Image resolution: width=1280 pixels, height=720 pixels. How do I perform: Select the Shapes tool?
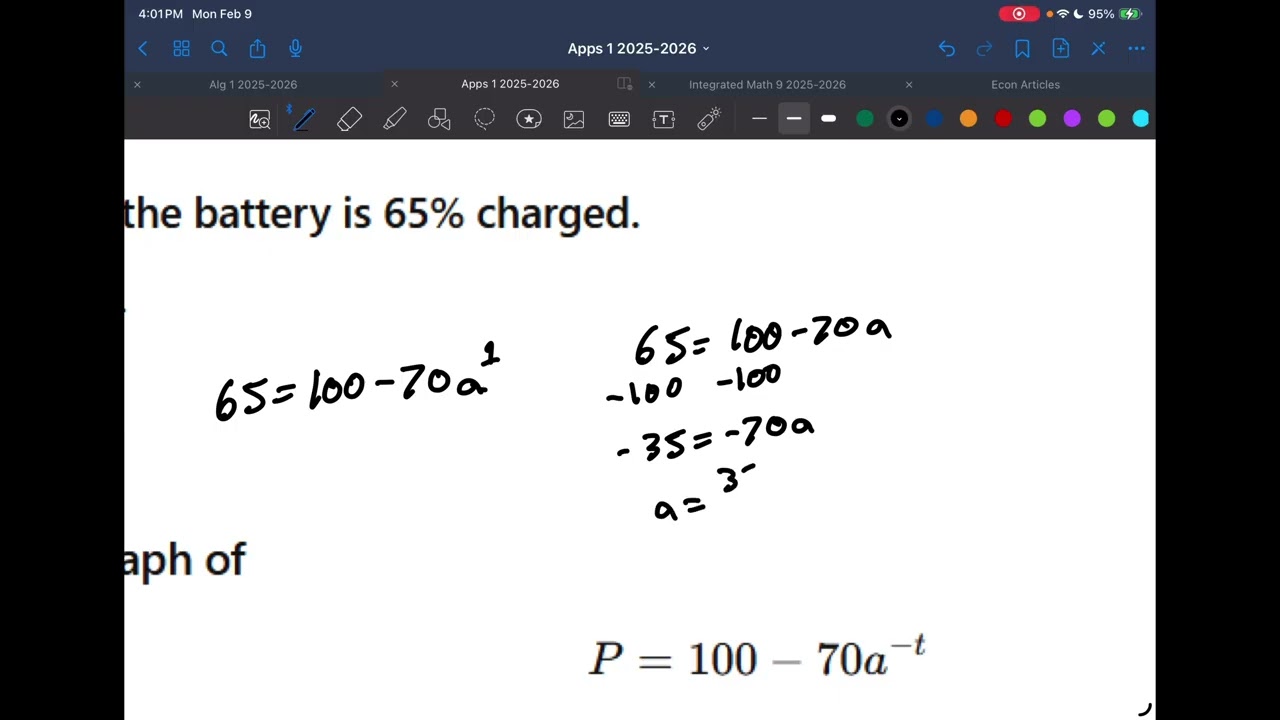click(439, 119)
